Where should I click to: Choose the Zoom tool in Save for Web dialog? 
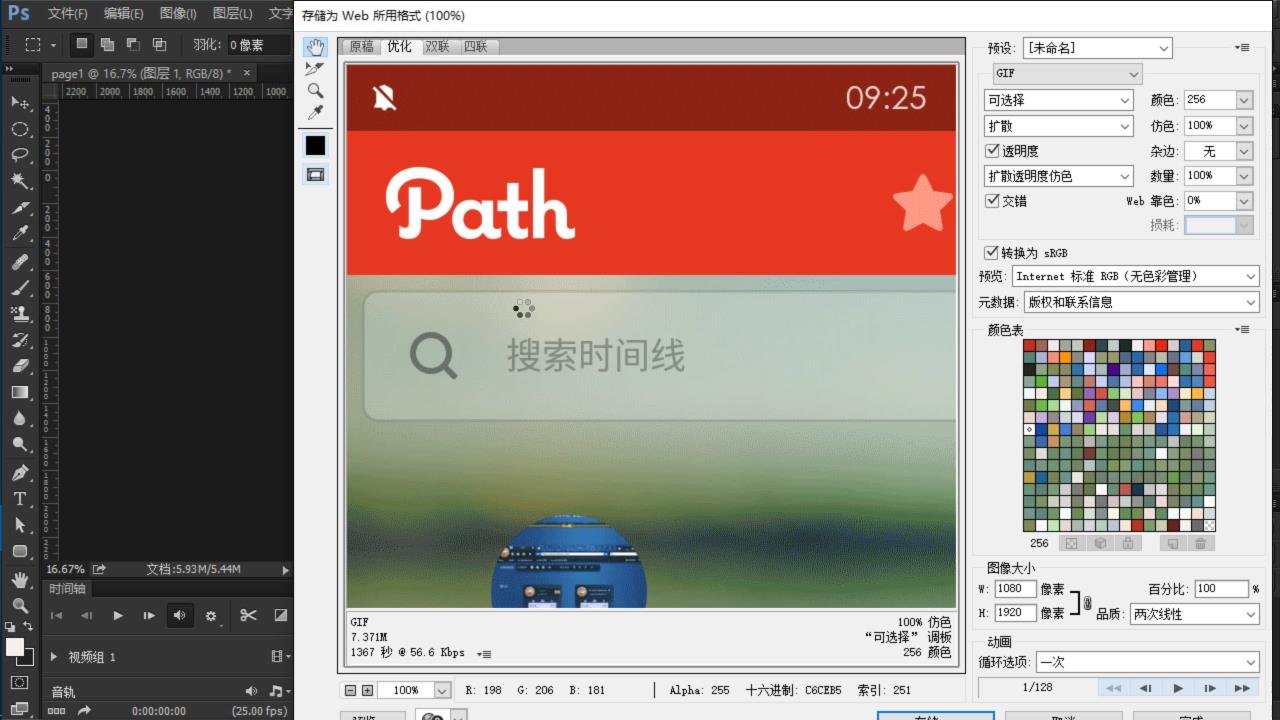click(x=315, y=90)
